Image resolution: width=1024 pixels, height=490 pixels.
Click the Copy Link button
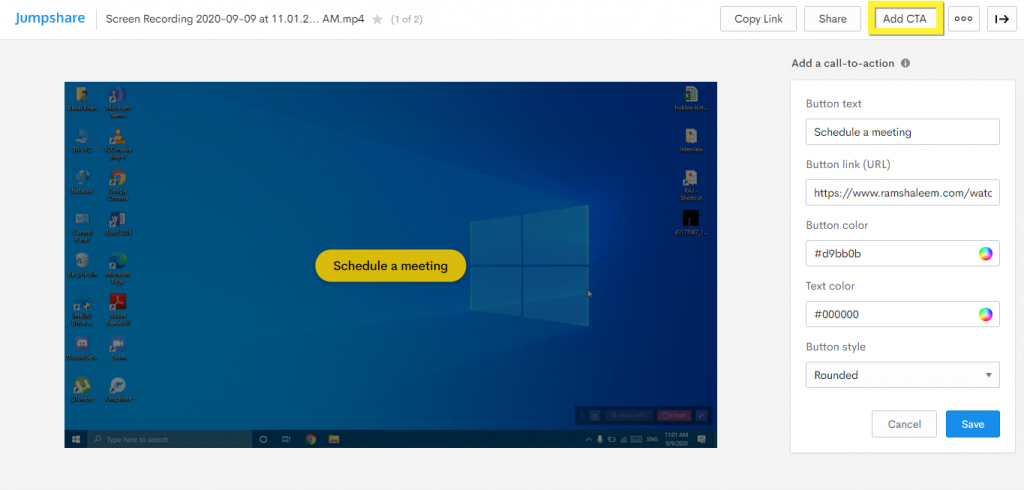pyautogui.click(x=758, y=19)
